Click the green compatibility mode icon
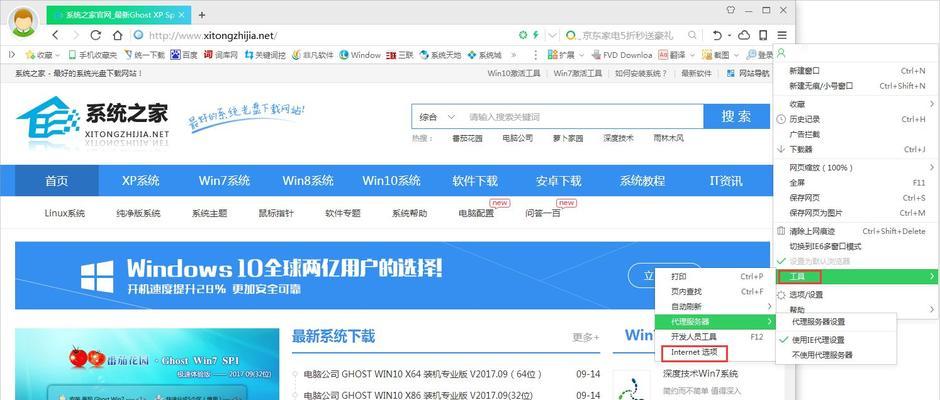 pyautogui.click(x=523, y=35)
